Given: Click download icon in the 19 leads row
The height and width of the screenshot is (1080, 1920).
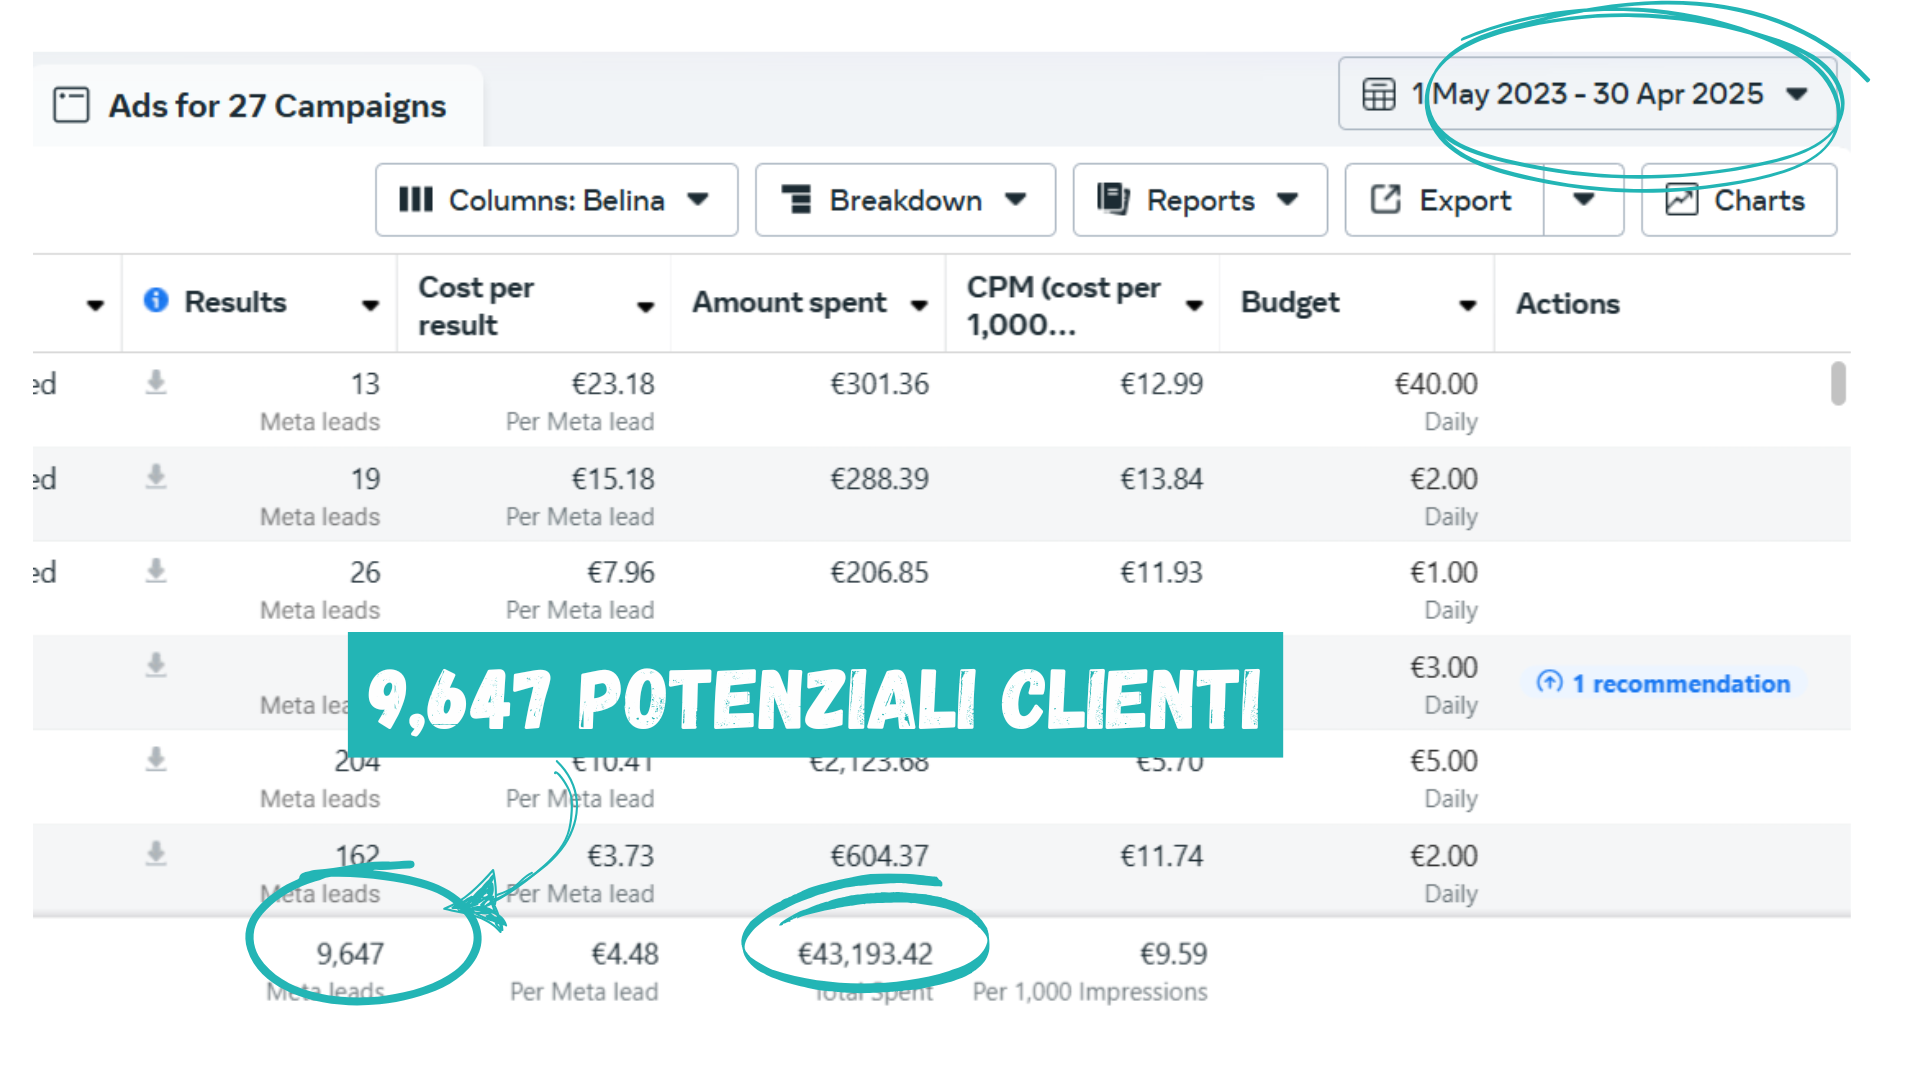Looking at the screenshot, I should [x=156, y=477].
